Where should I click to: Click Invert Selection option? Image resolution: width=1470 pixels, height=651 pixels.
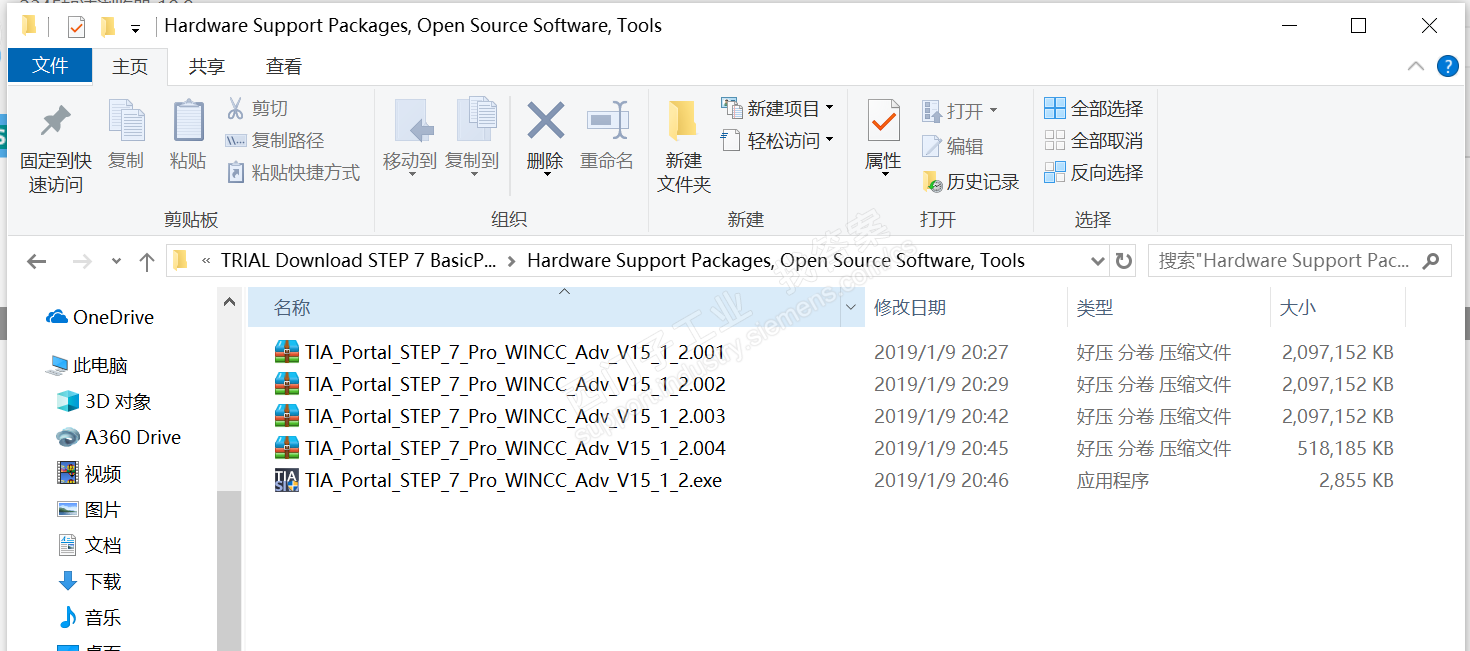(1093, 172)
